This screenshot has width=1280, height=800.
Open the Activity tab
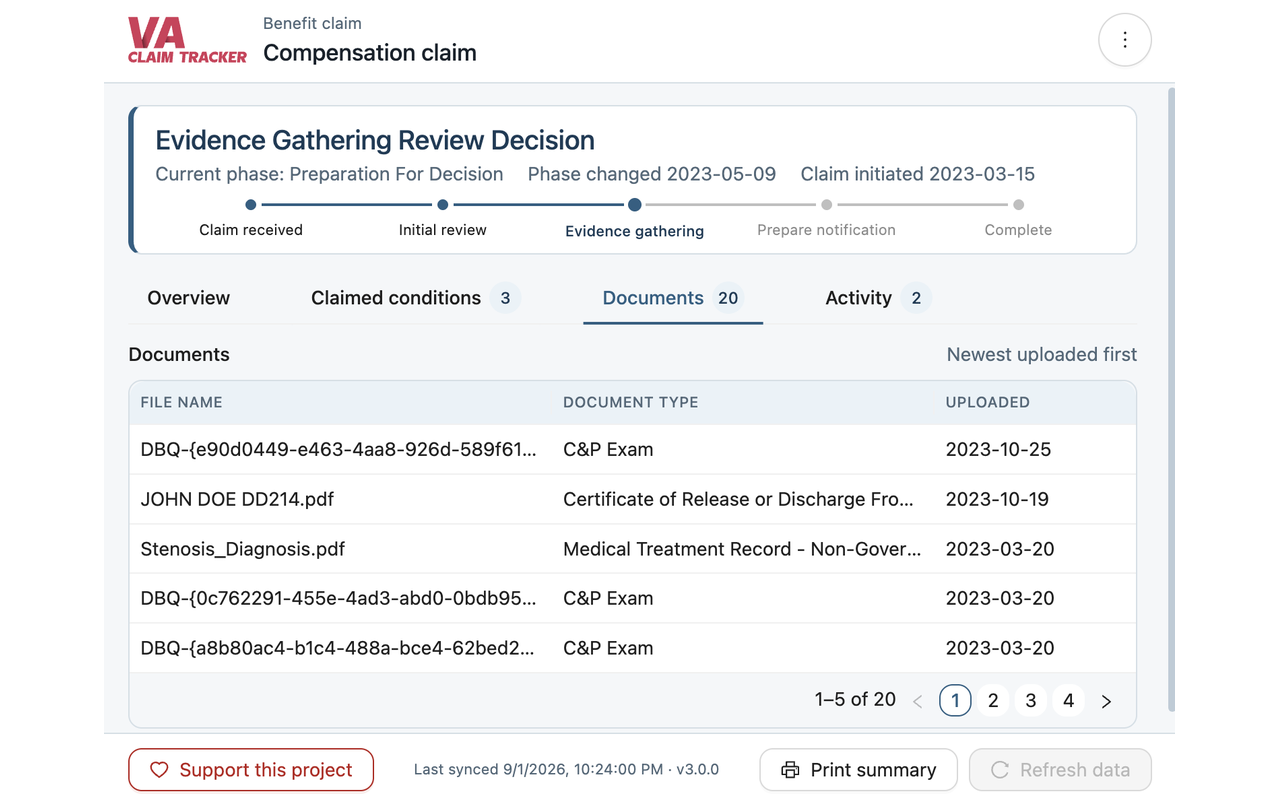tap(878, 298)
